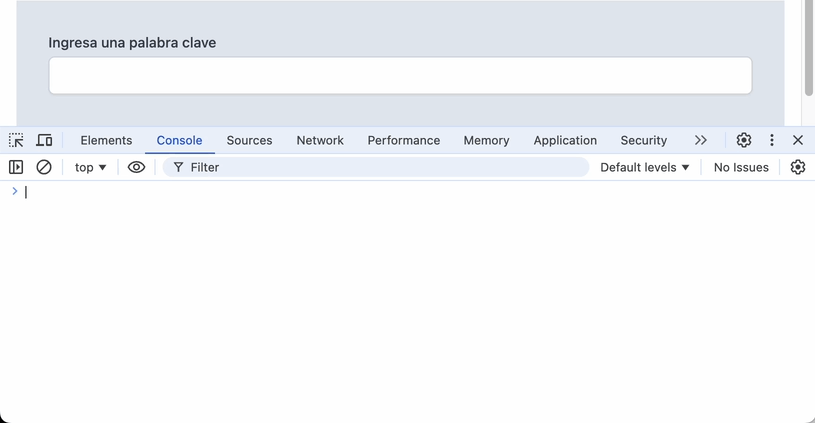Image resolution: width=815 pixels, height=423 pixels.
Task: Click the palabra clave text field
Action: coord(400,76)
